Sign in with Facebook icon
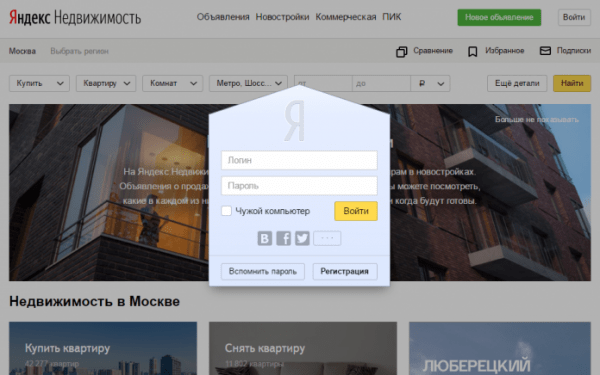The width and height of the screenshot is (600, 375). (x=284, y=238)
